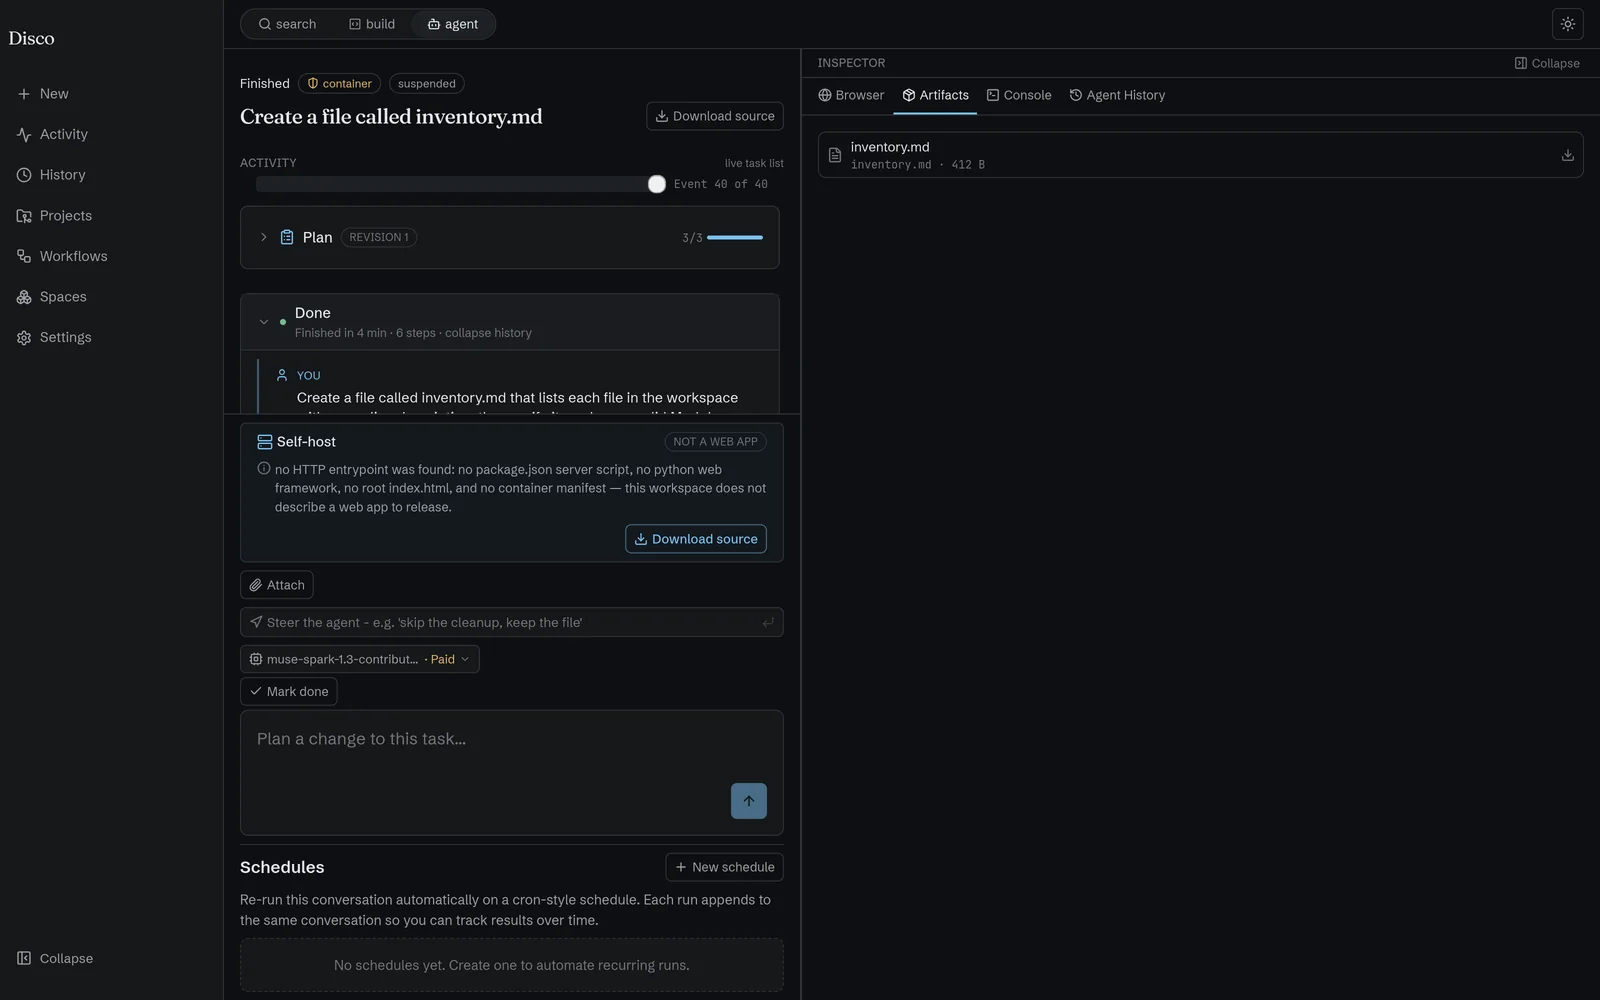Click the New schedule button

tap(725, 867)
